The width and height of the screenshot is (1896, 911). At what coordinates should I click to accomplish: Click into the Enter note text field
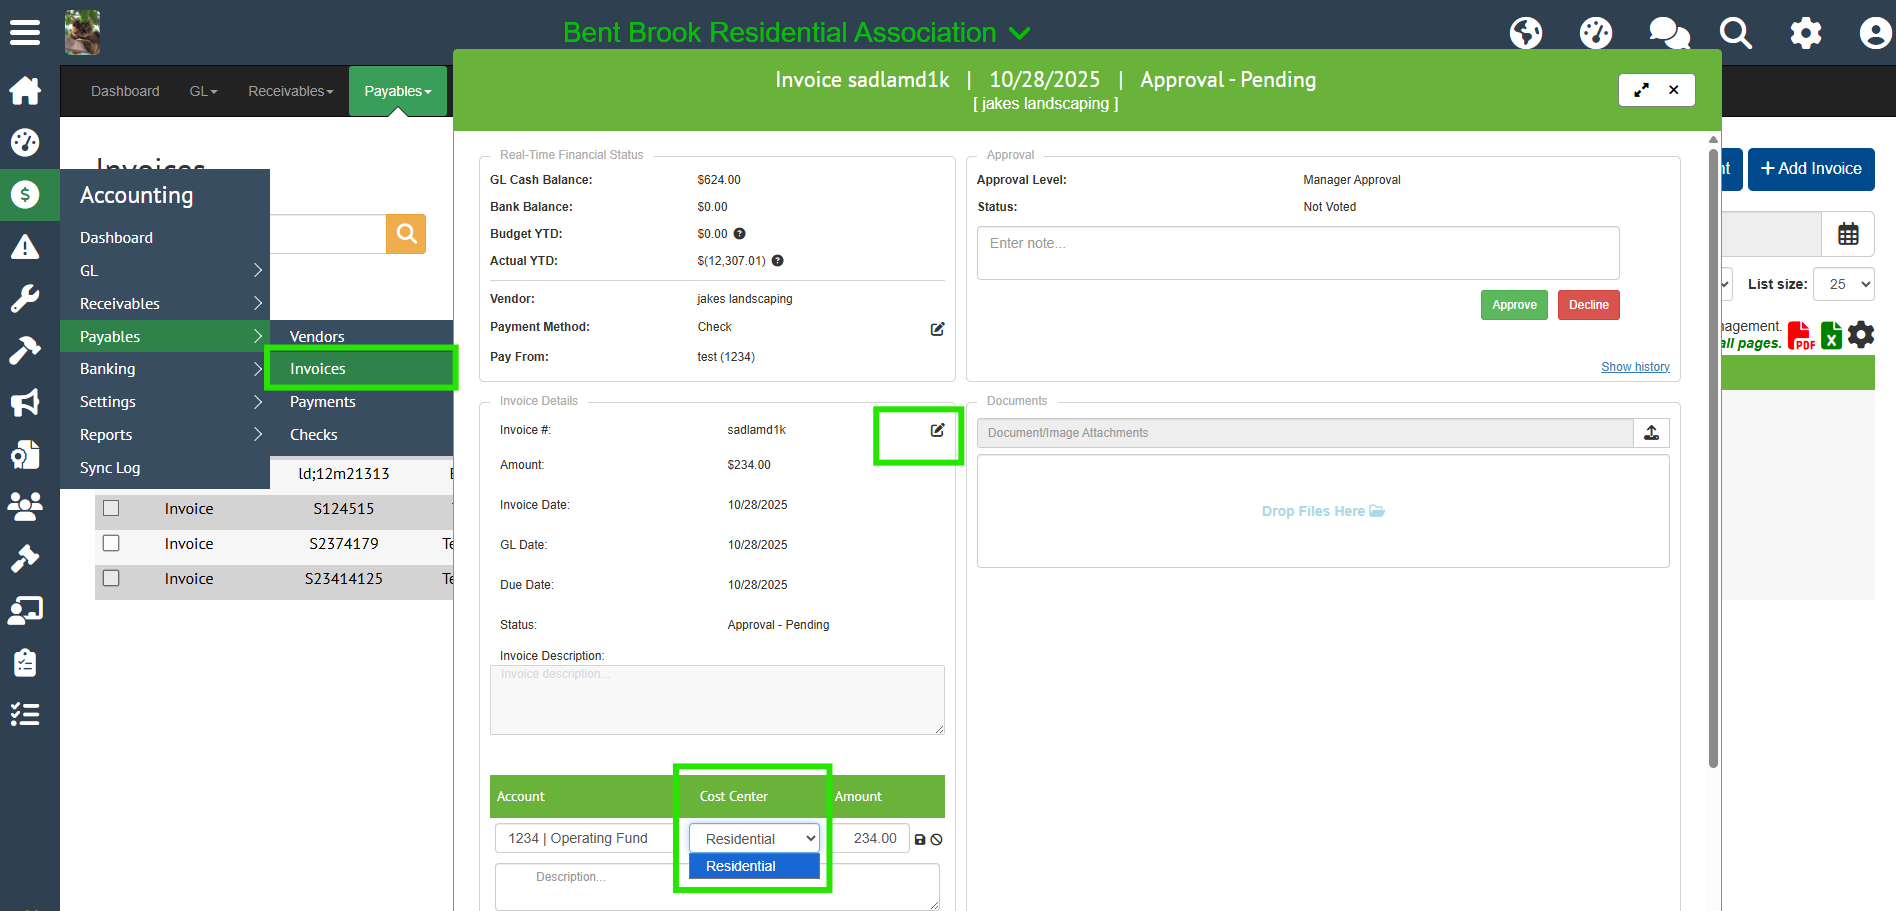coord(1297,253)
